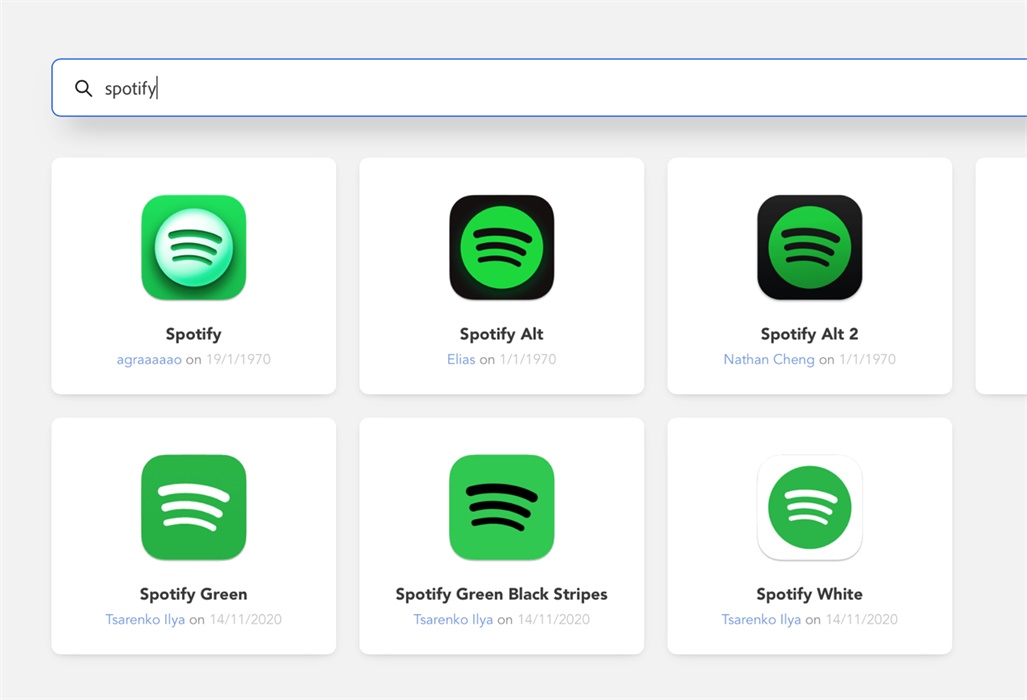The height and width of the screenshot is (700, 1027).
Task: Click the "Spotify Green Black Stripes" title text
Action: point(502,594)
